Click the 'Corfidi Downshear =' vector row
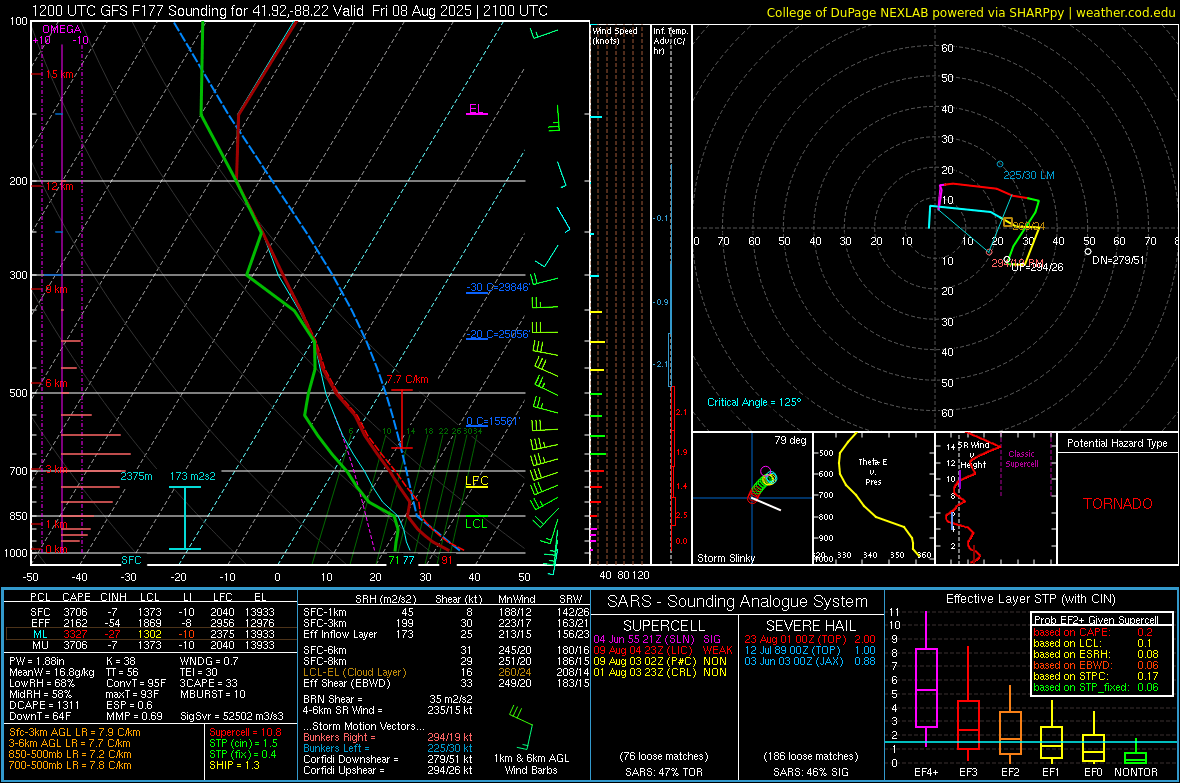 pos(388,759)
